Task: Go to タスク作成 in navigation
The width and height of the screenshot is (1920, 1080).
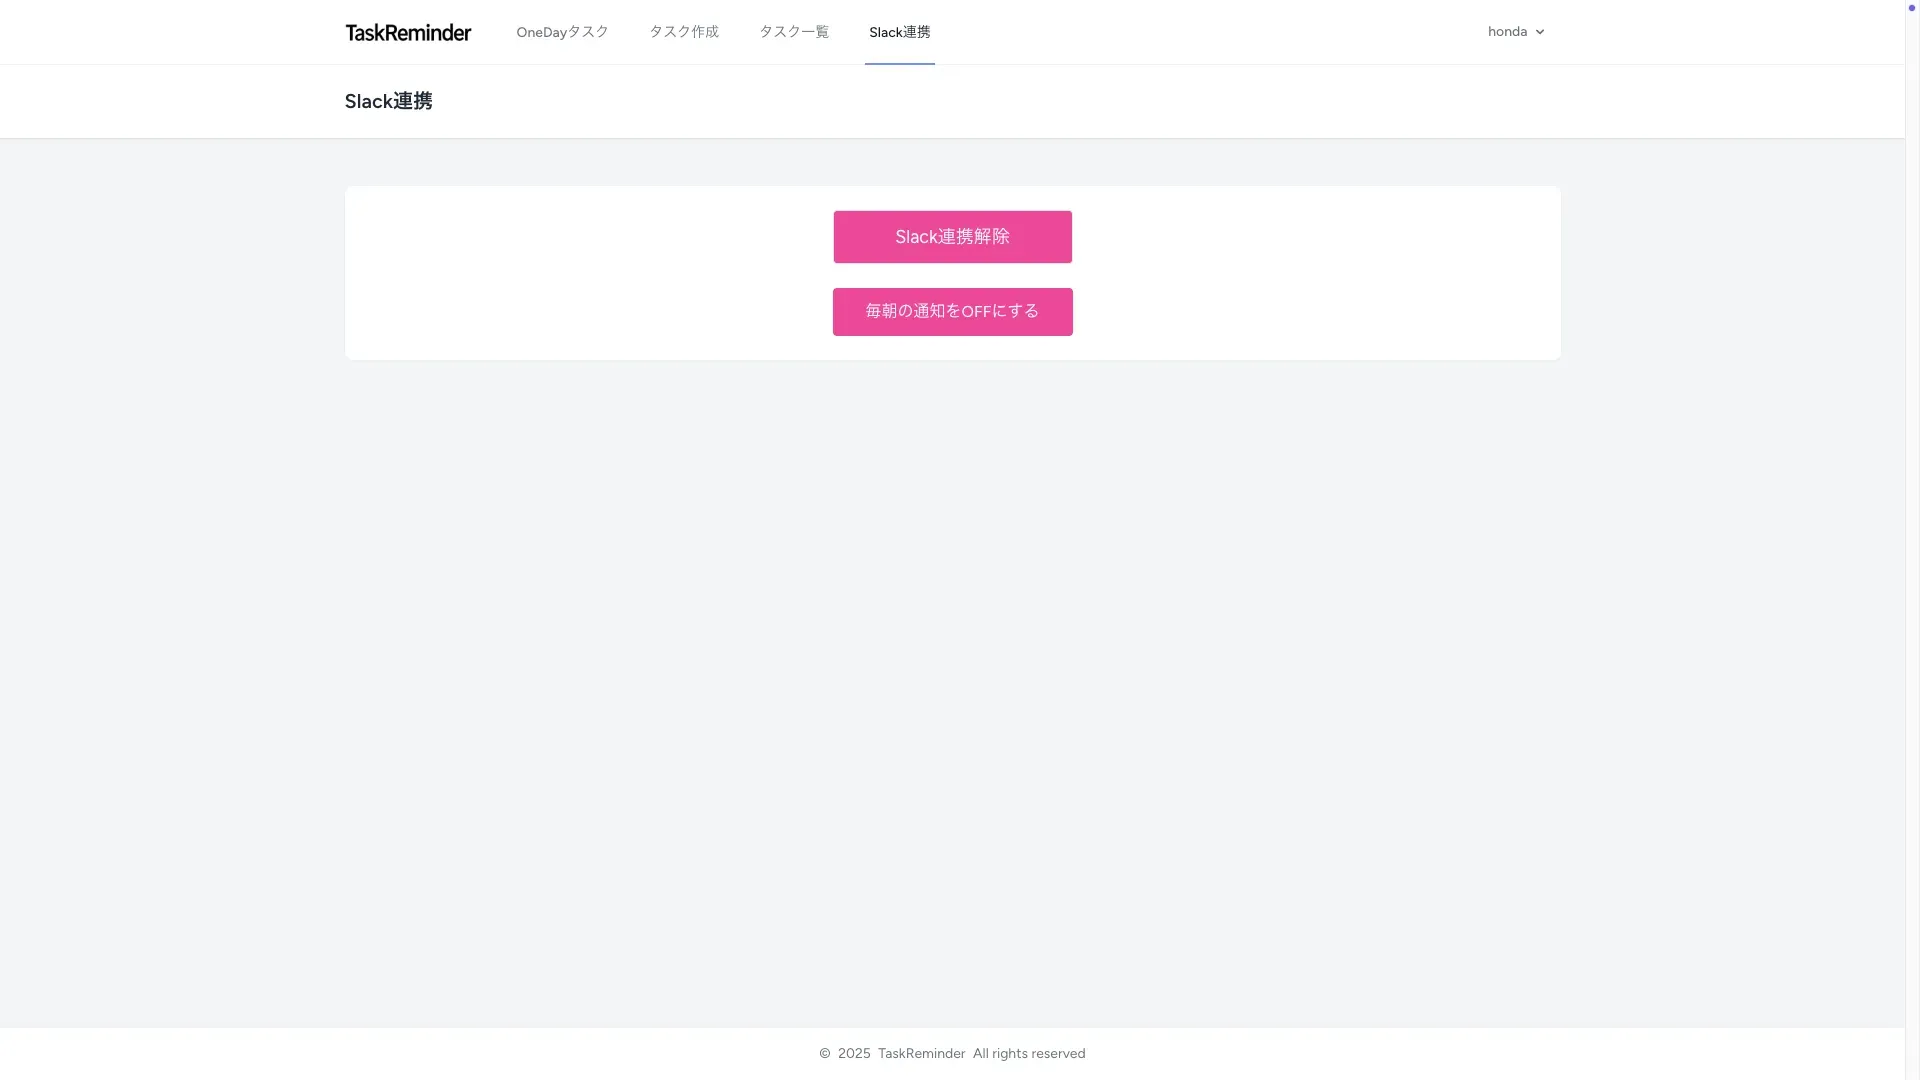Action: click(684, 32)
